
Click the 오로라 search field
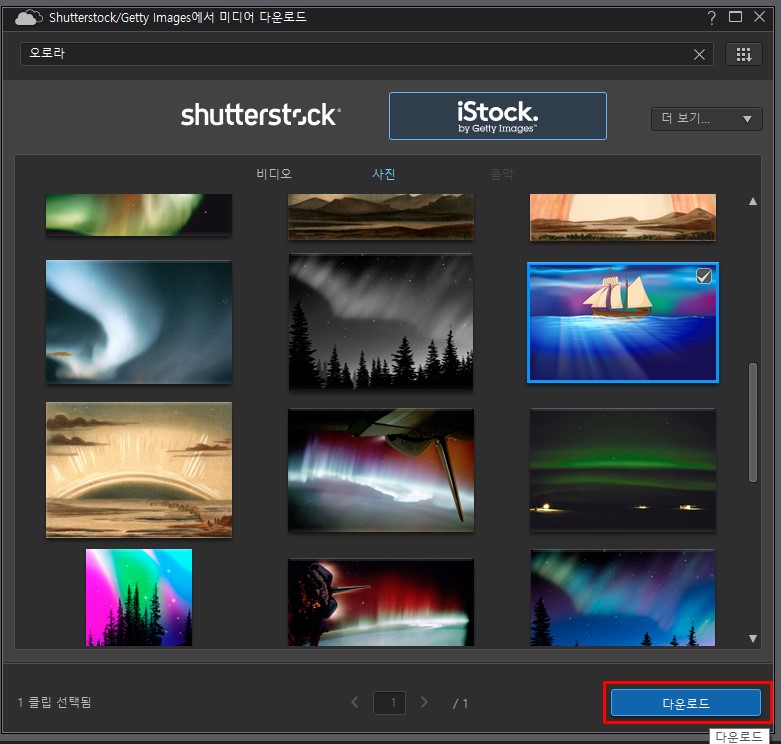[x=366, y=54]
